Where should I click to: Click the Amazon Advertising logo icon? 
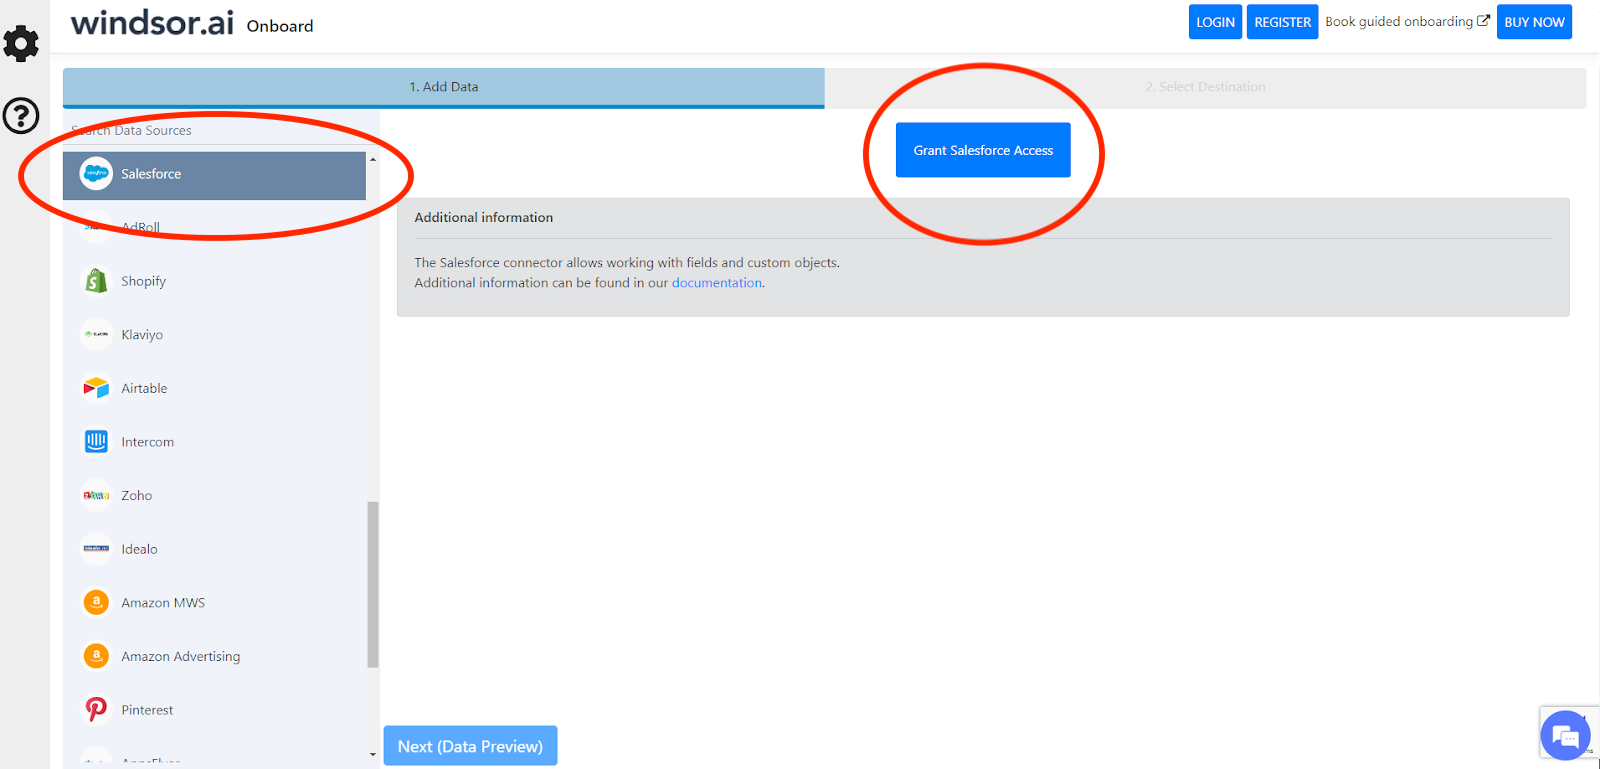pyautogui.click(x=96, y=656)
